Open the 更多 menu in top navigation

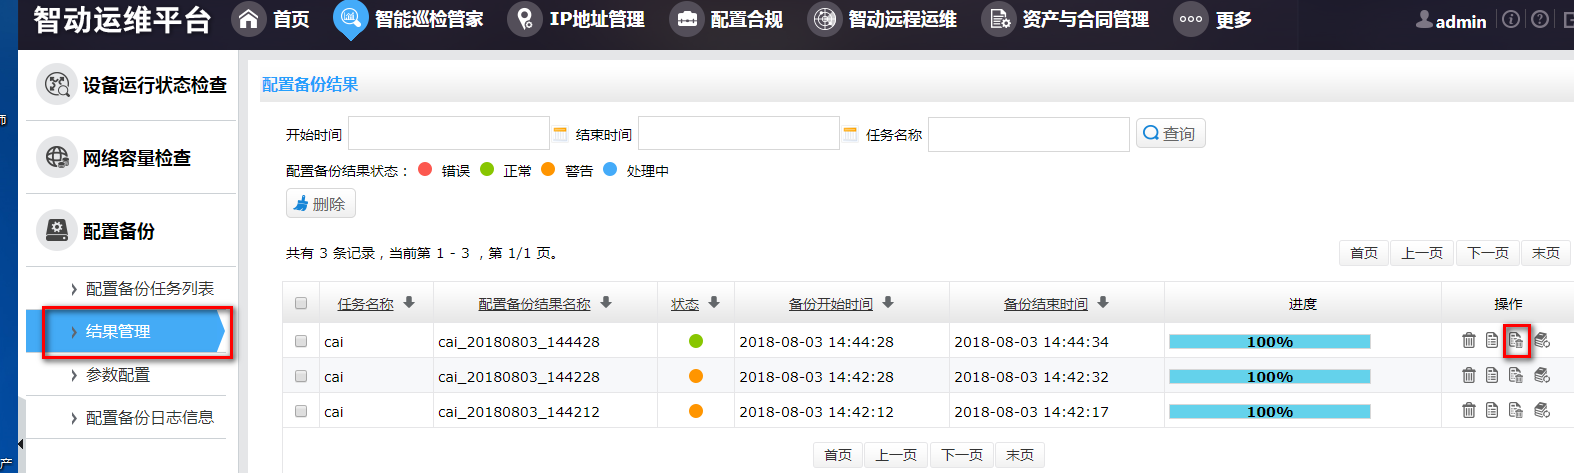(1213, 19)
